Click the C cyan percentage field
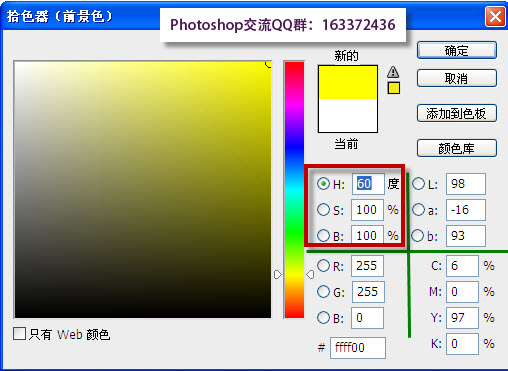This screenshot has height=371, width=508. 462,266
